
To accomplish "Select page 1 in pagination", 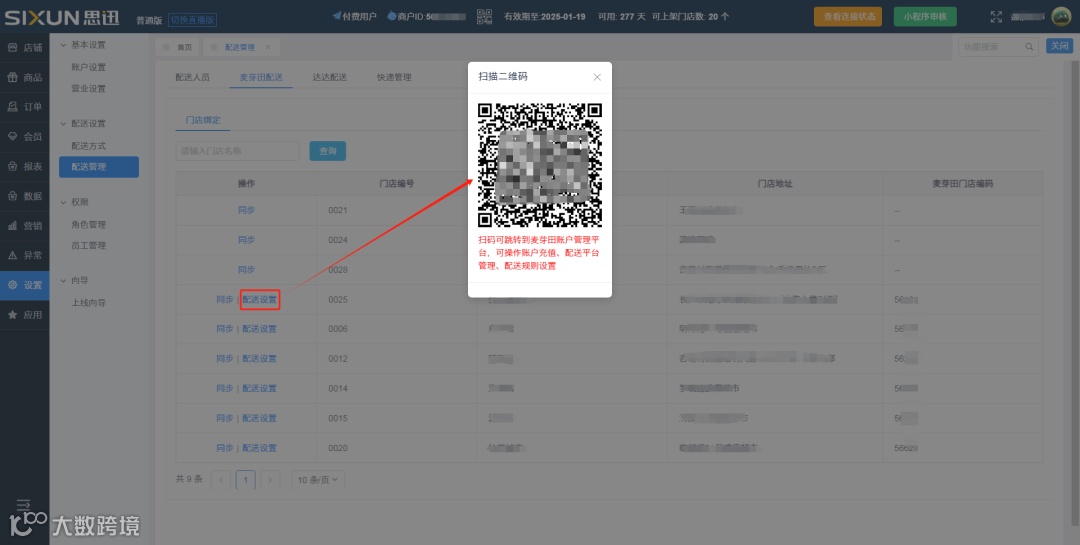I will point(245,480).
